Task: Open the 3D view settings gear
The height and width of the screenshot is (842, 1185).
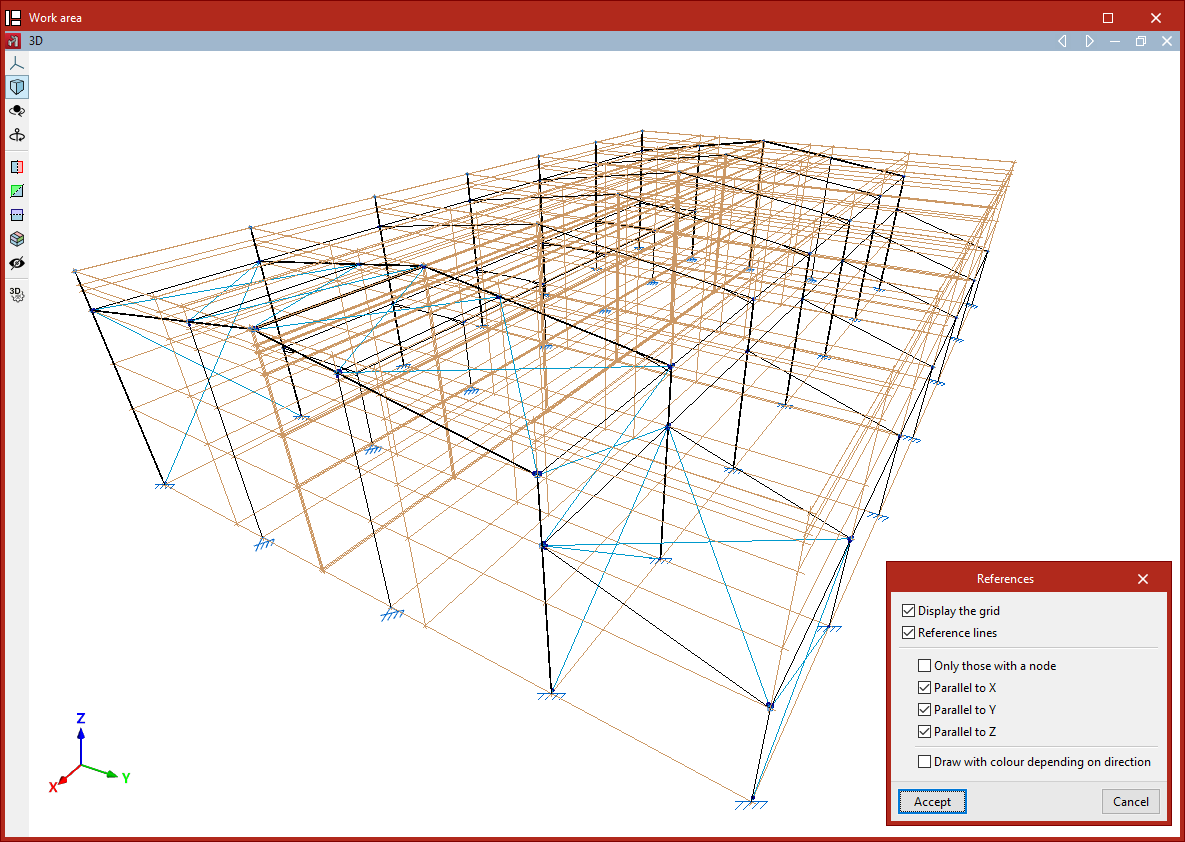Action: click(16, 294)
